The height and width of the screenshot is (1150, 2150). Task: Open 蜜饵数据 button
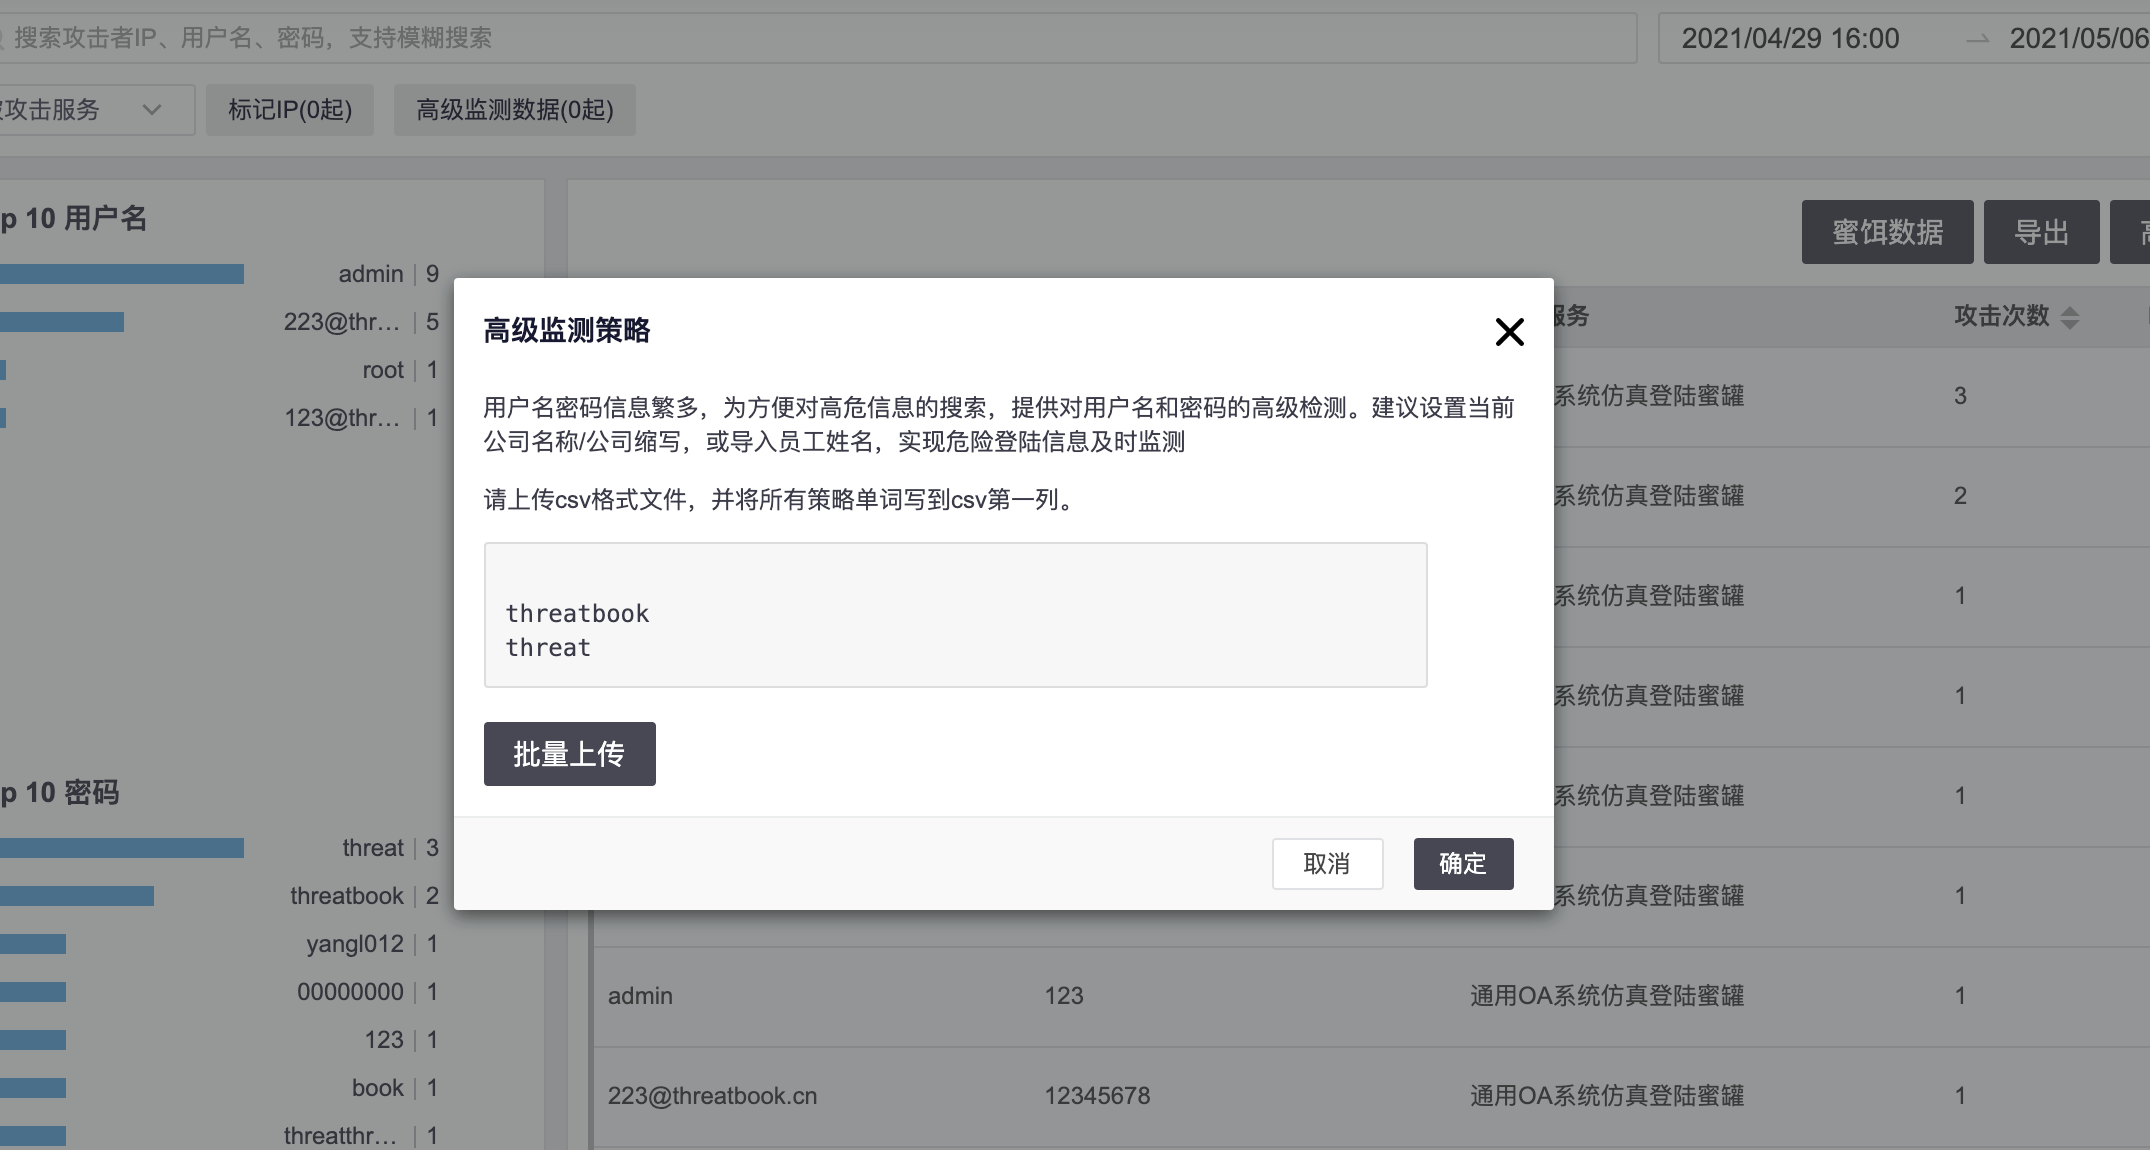tap(1887, 232)
